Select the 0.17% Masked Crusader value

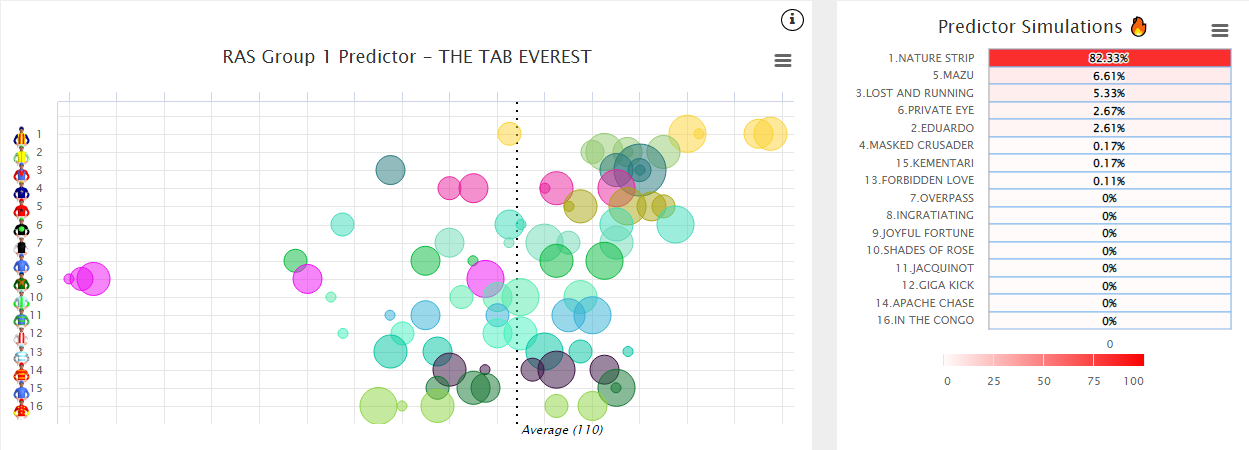click(1109, 145)
